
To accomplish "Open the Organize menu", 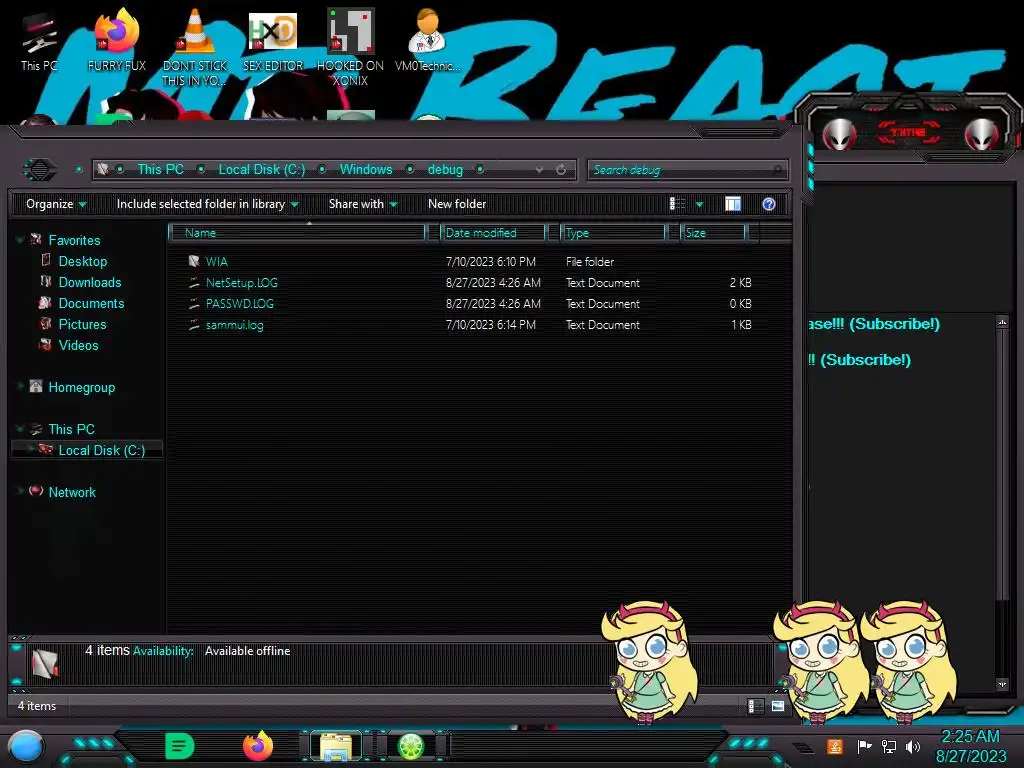I will (x=56, y=204).
